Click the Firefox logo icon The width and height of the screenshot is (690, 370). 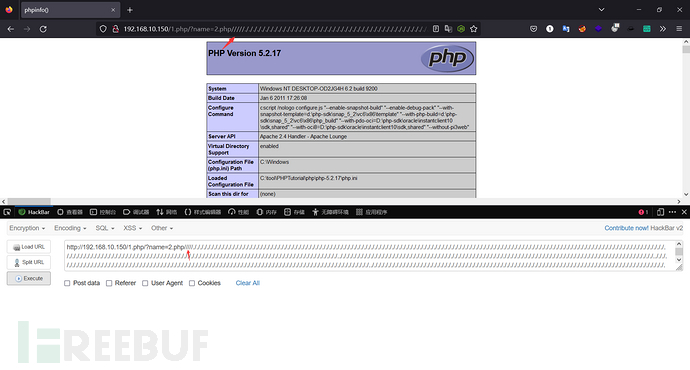(x=9, y=10)
